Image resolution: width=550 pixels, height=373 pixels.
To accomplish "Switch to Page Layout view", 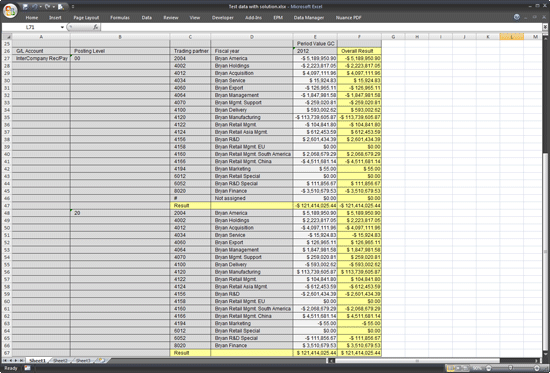I will coord(458,368).
